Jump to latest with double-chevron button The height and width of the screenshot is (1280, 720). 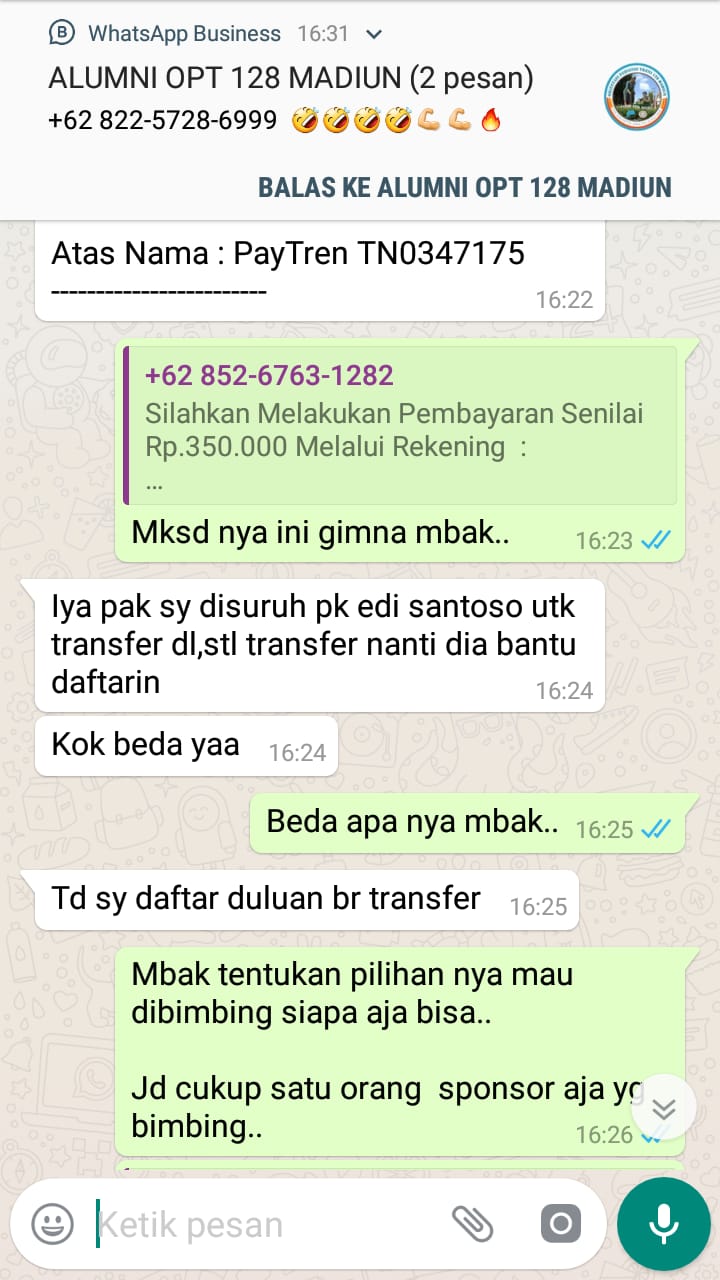pyautogui.click(x=664, y=1108)
